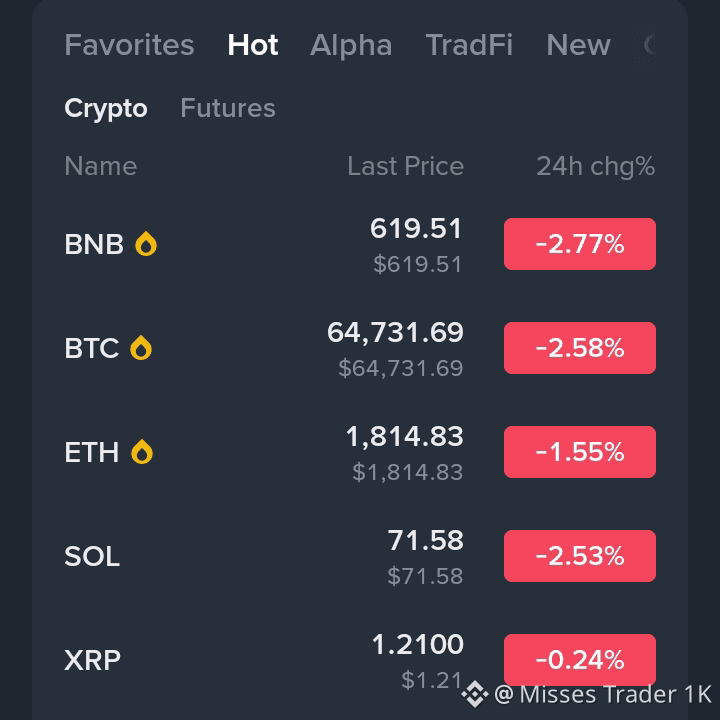Viewport: 720px width, 720px height.
Task: Open the Alpha tab
Action: click(351, 45)
